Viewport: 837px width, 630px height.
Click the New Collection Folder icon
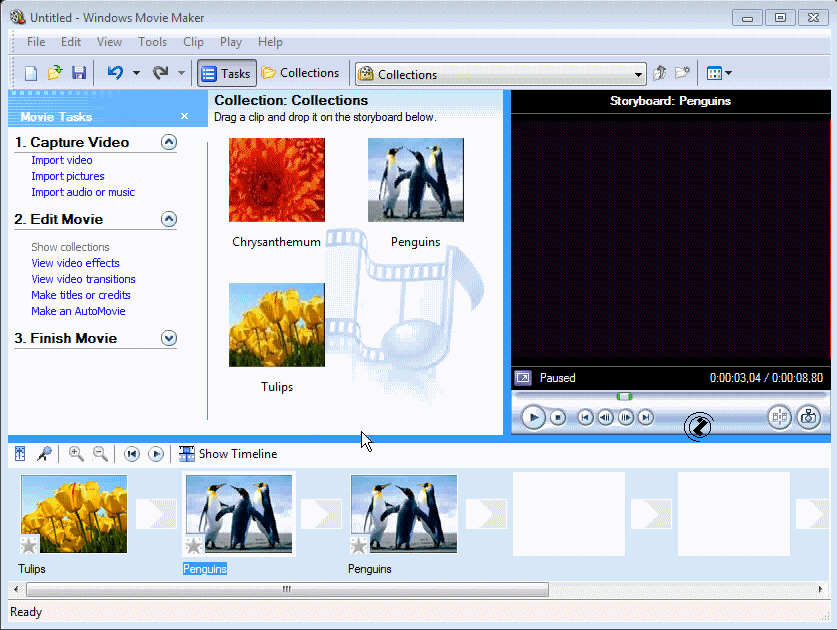coord(682,73)
